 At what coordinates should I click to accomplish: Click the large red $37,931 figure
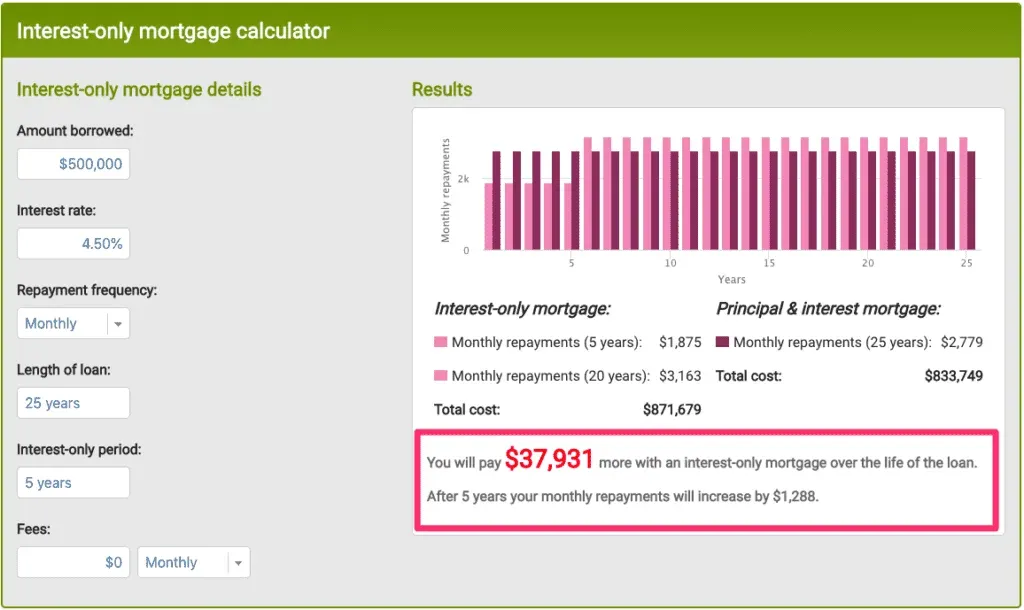[x=549, y=459]
